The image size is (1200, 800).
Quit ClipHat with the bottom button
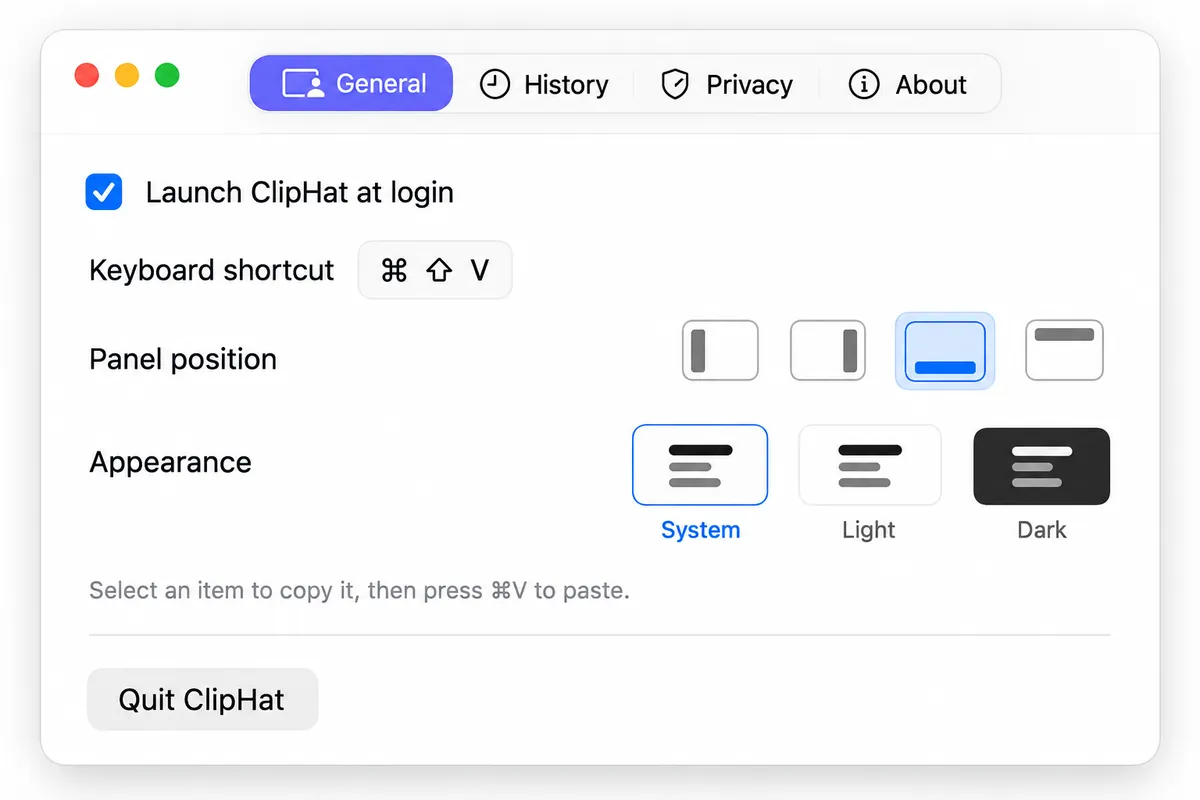click(203, 699)
